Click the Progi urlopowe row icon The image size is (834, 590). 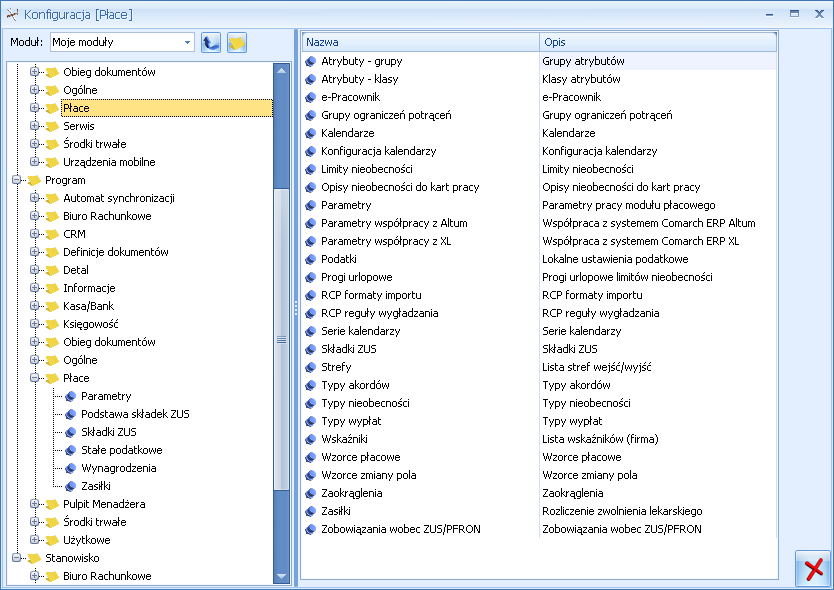pyautogui.click(x=311, y=277)
